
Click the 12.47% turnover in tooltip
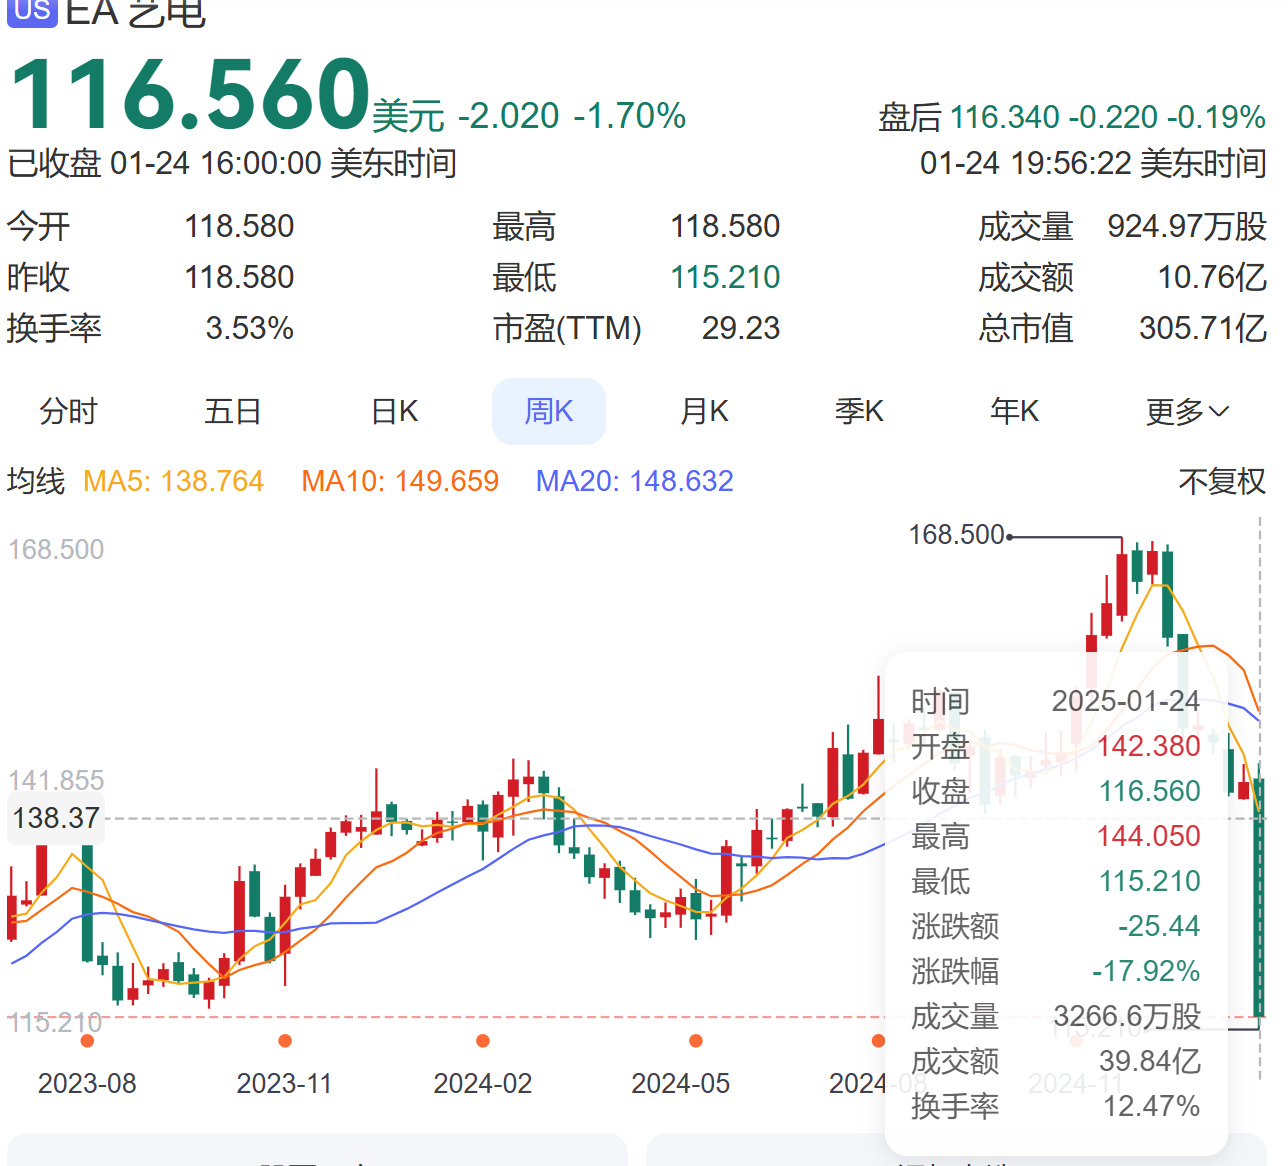[1152, 1106]
